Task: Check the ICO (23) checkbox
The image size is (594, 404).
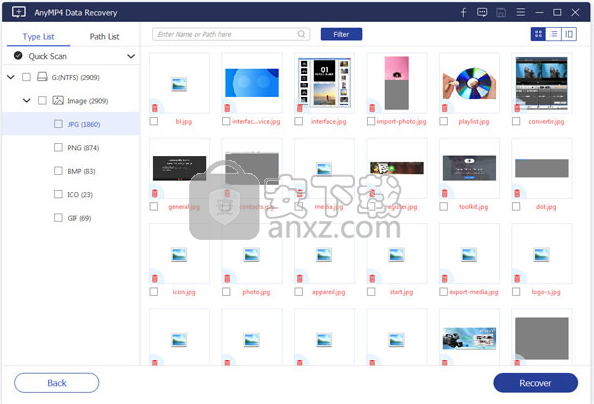Action: (x=58, y=194)
